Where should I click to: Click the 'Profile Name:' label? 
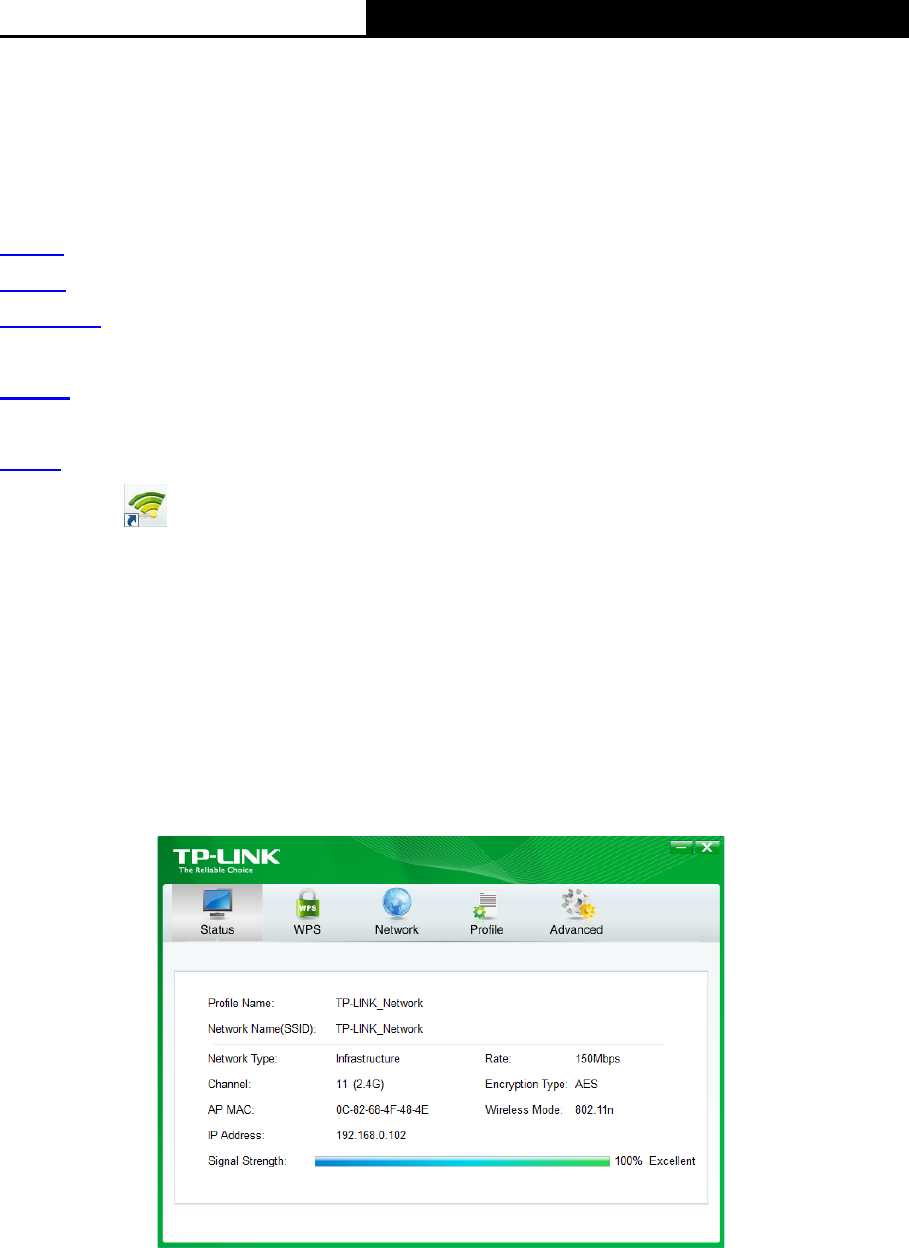(x=241, y=1003)
